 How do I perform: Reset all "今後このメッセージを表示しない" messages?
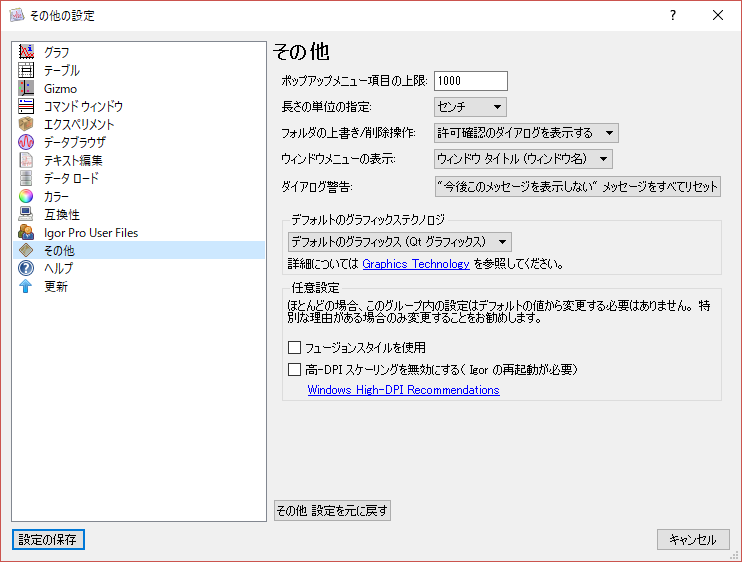[x=578, y=186]
